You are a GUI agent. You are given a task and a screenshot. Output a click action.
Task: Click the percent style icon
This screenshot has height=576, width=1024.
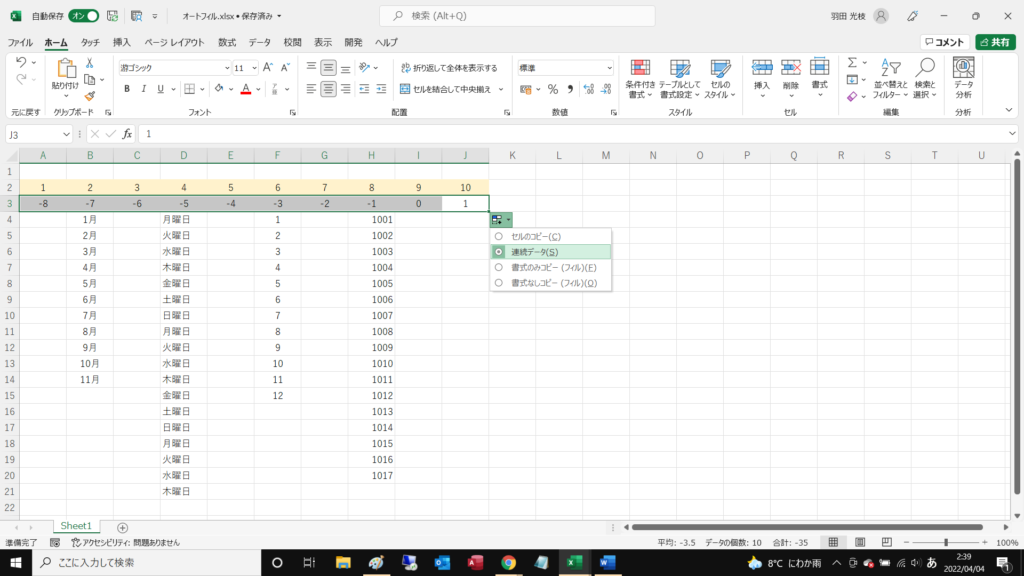click(553, 89)
